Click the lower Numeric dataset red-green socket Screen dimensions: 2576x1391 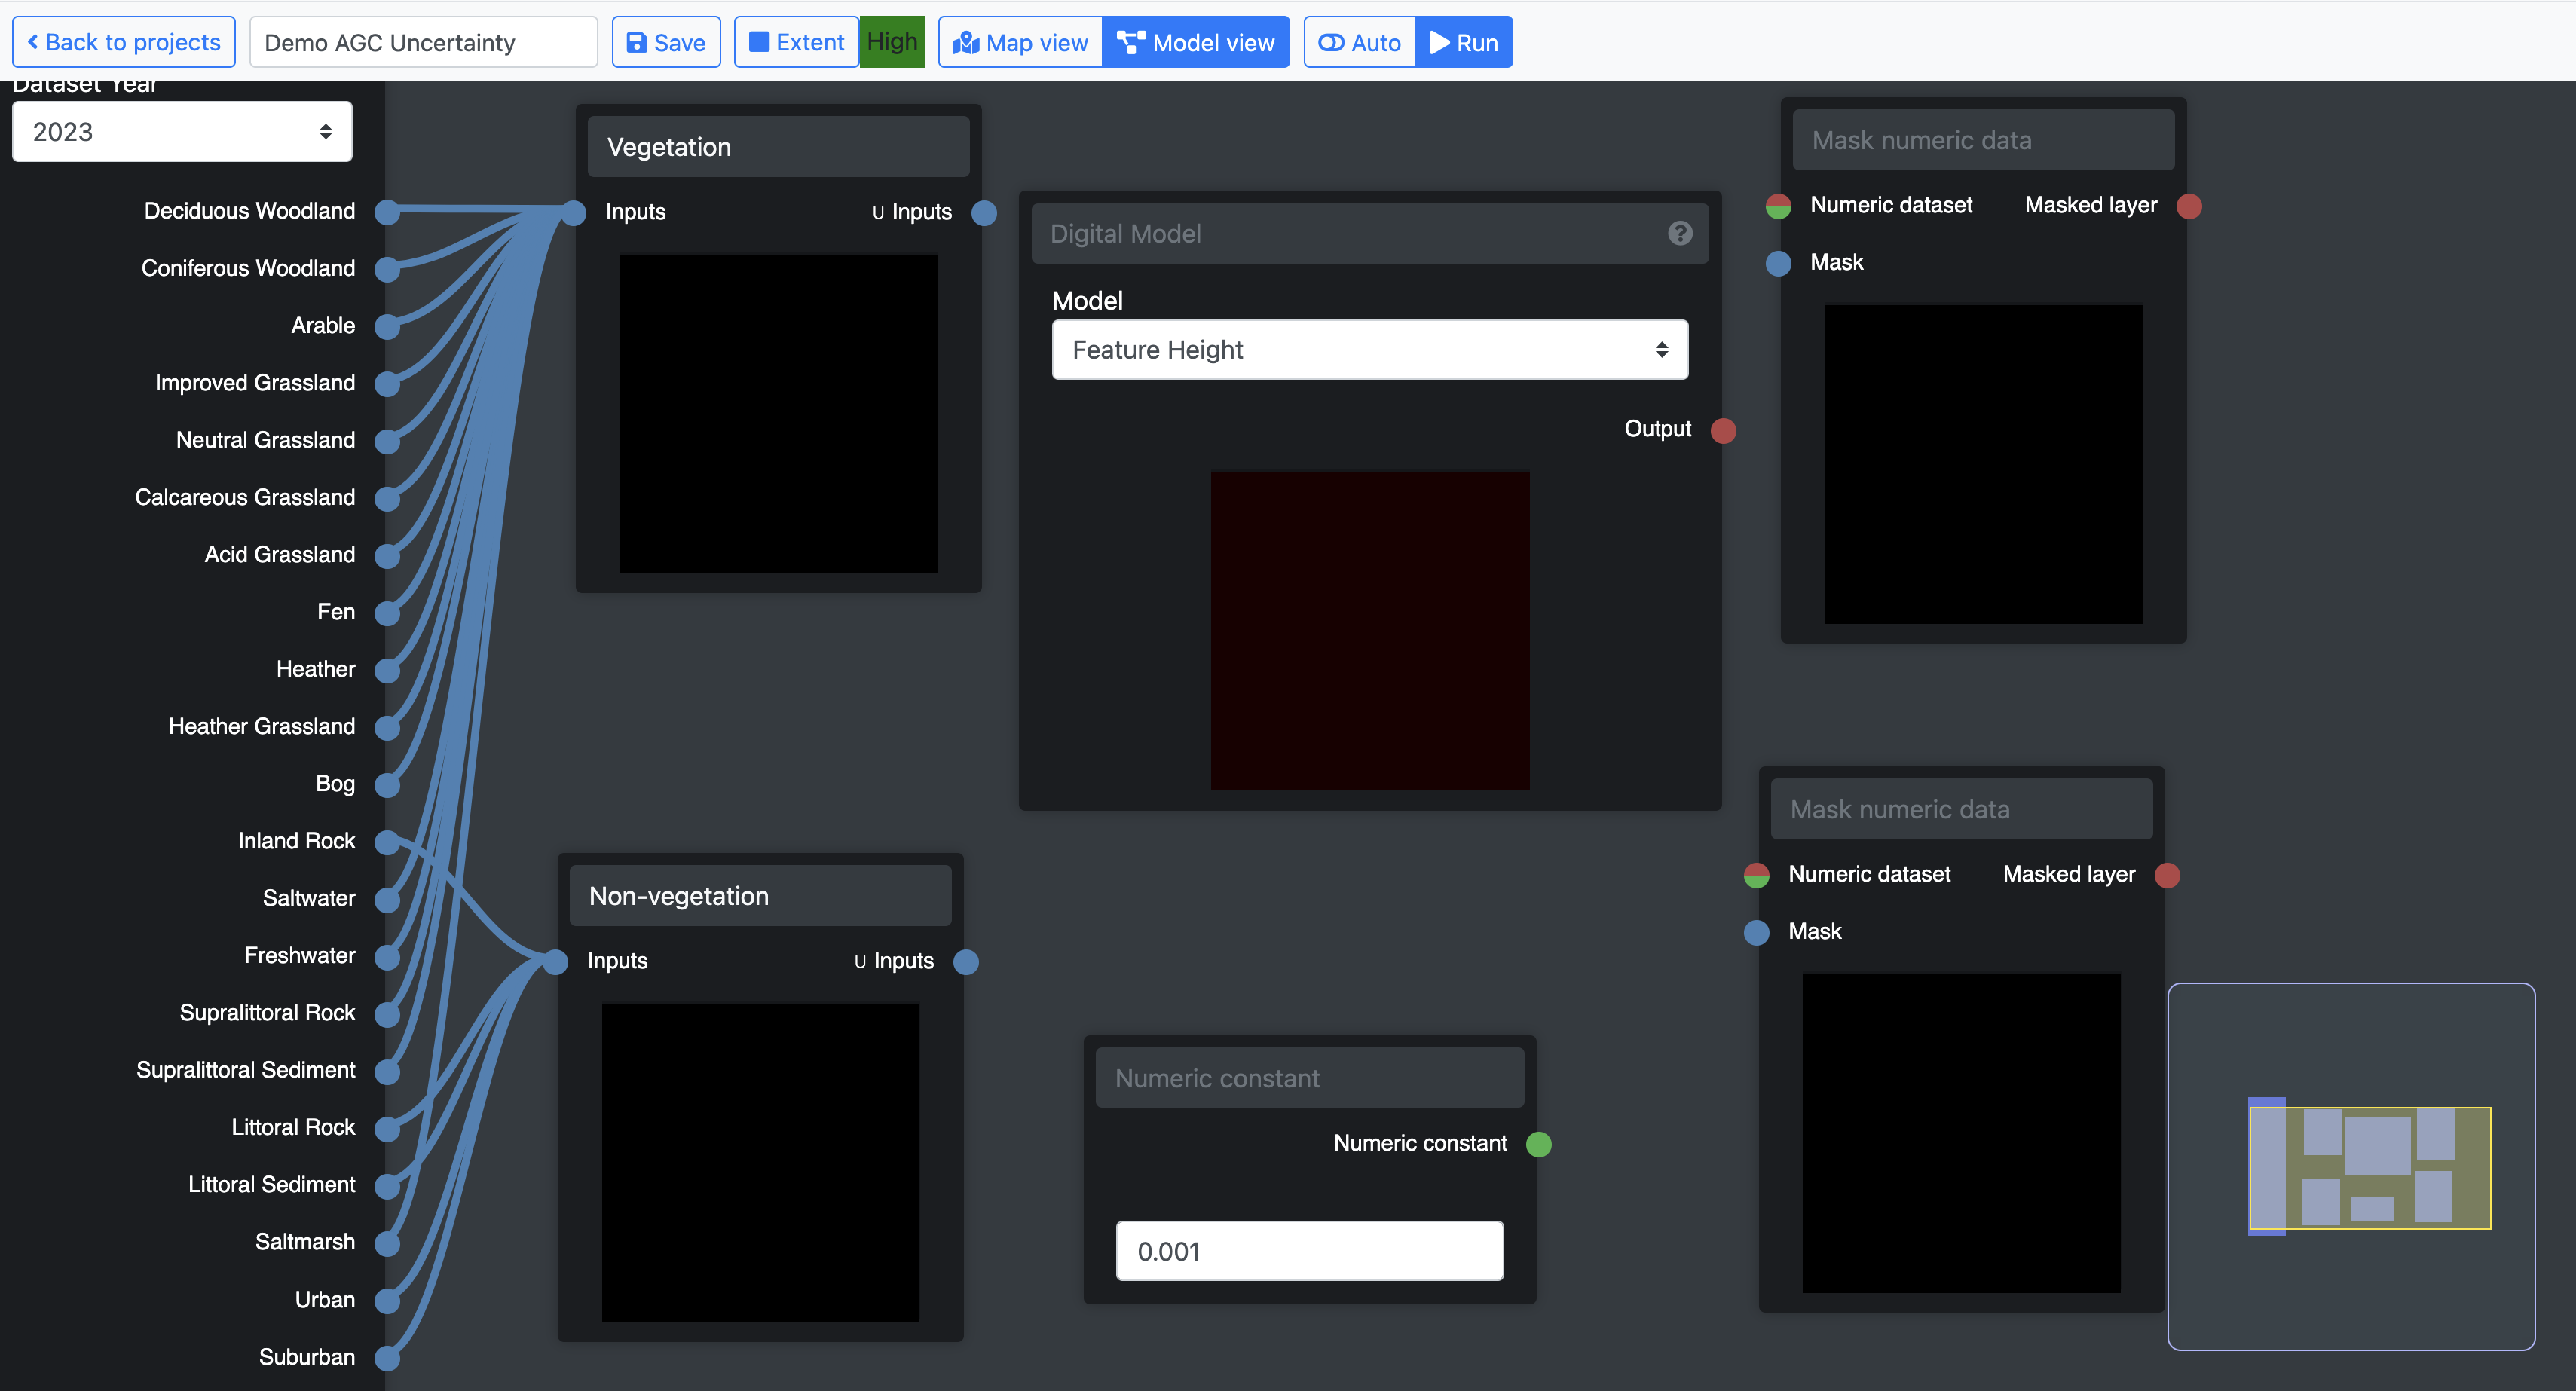1756,875
